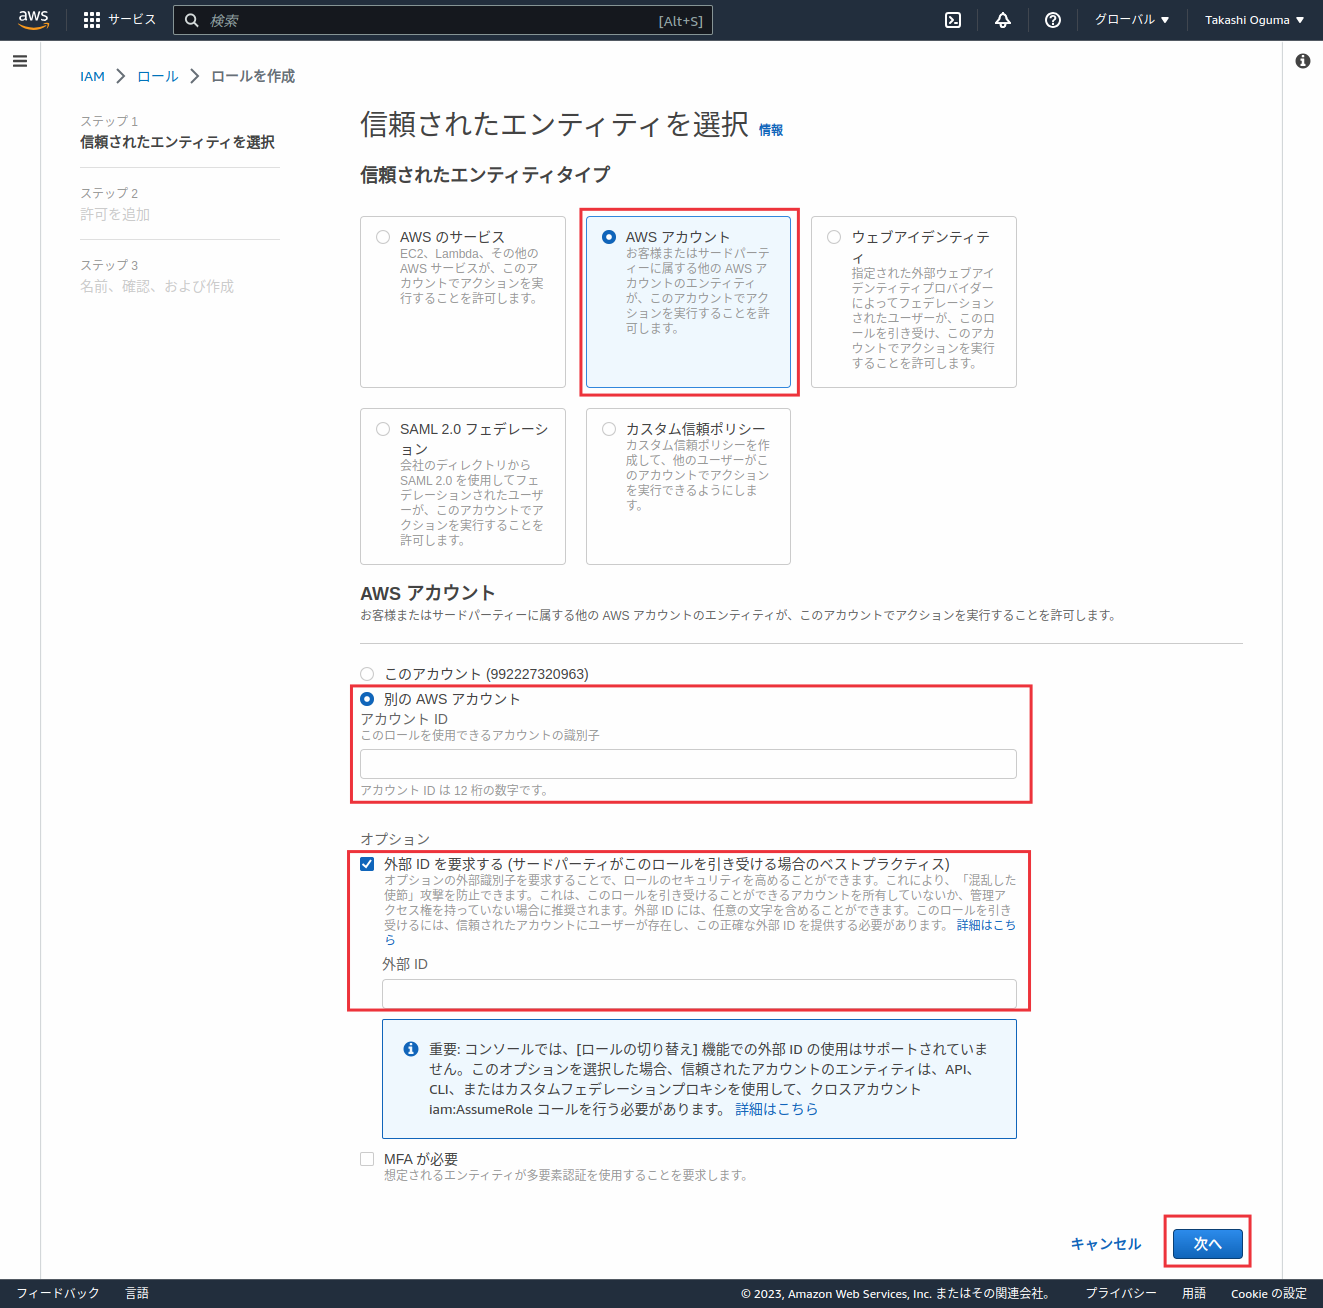The image size is (1323, 1308).
Task: Open the 情報 link beside the heading
Action: [x=771, y=130]
